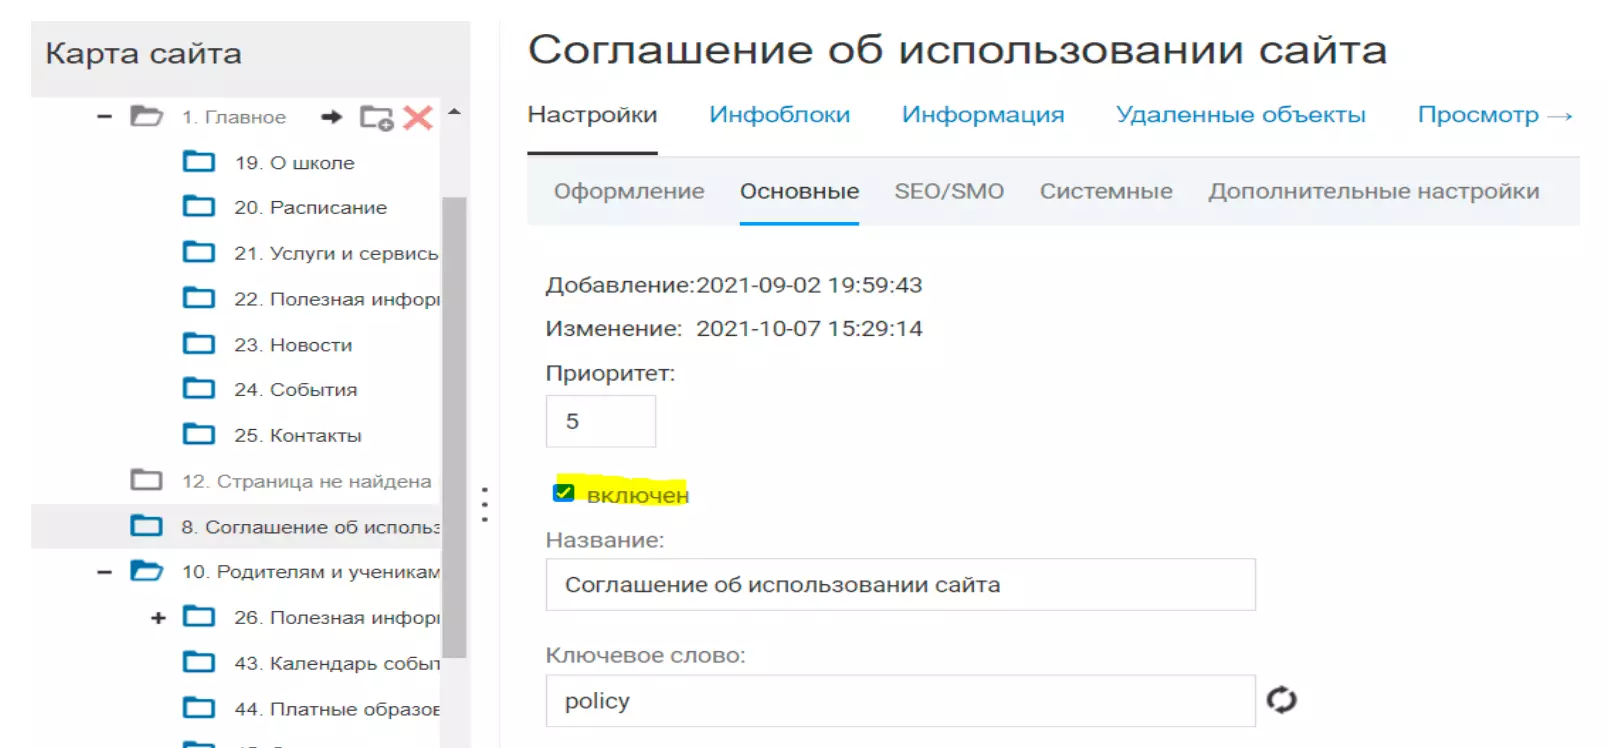The width and height of the screenshot is (1608, 748).
Task: Select tree item 44. Платные образовательные
Action: (x=337, y=709)
